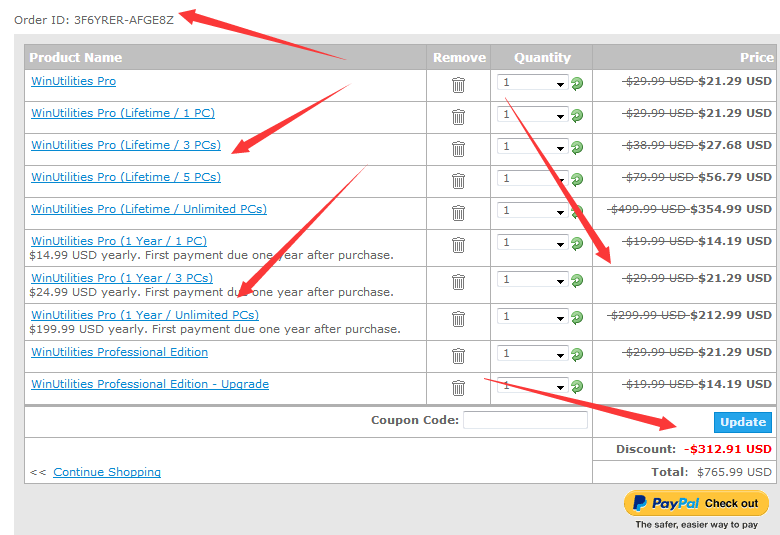The width and height of the screenshot is (780, 535).
Task: Open quantity dropdown for 1 Year / Unlimited PCs
Action: tap(532, 316)
